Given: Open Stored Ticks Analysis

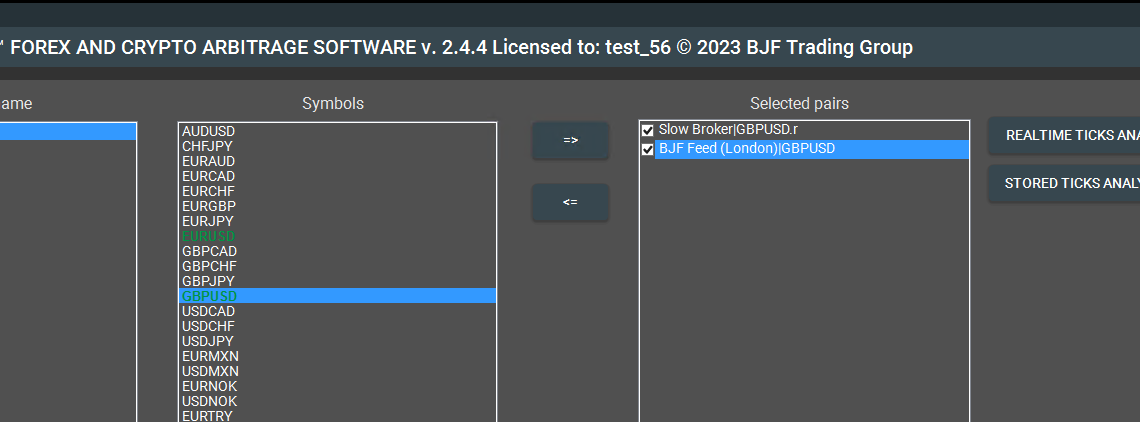Looking at the screenshot, I should (x=1064, y=183).
